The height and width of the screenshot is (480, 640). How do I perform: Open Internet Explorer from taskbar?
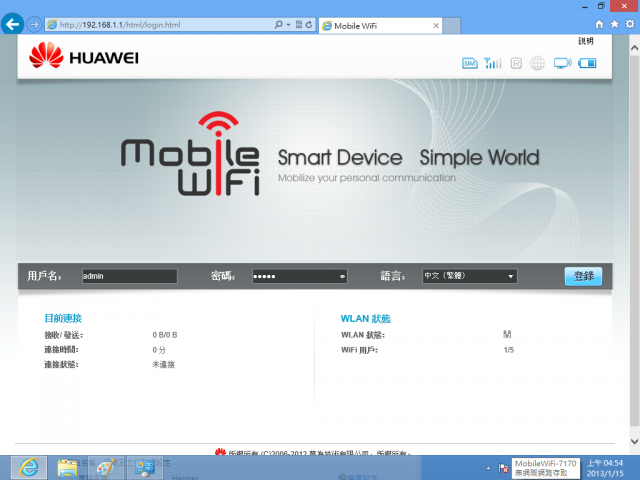pos(29,468)
